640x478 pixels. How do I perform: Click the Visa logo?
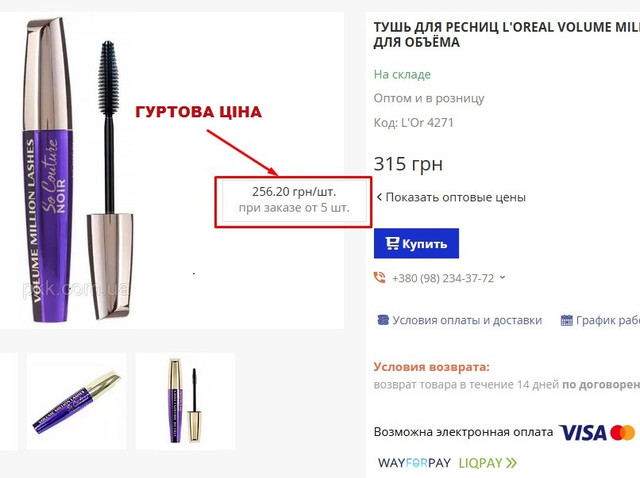click(583, 433)
